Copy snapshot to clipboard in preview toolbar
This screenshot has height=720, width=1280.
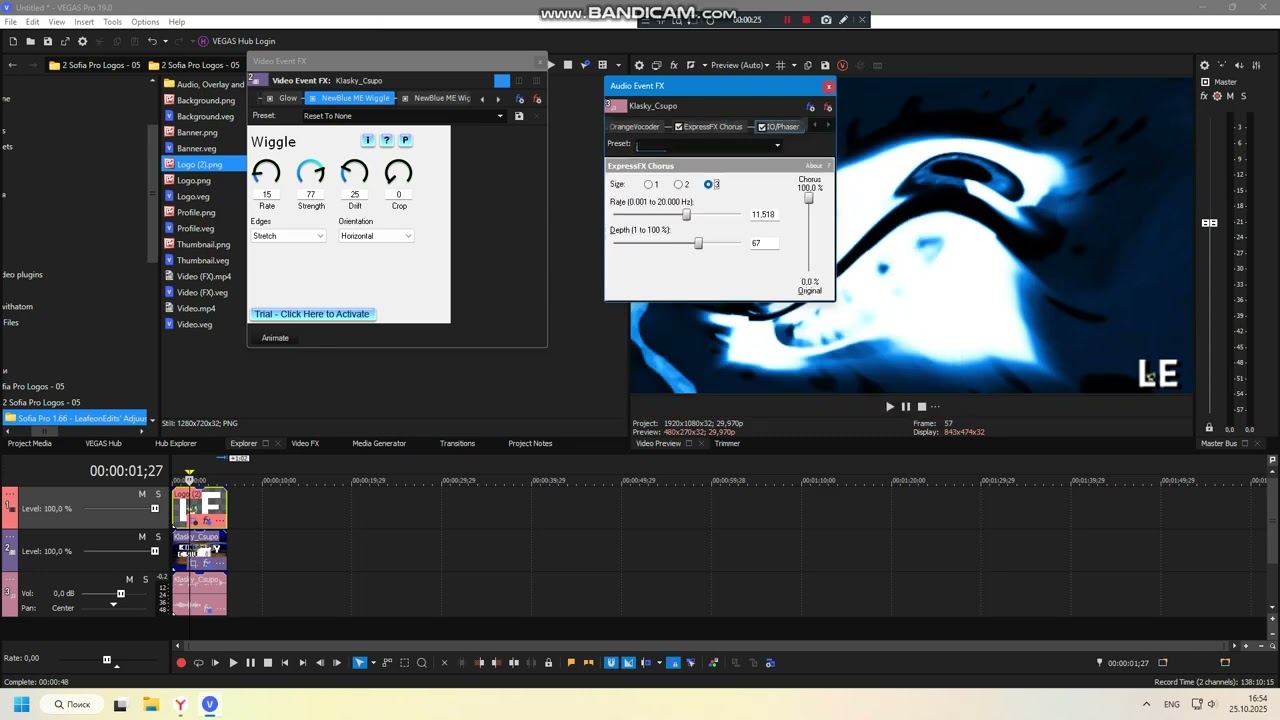(x=808, y=65)
